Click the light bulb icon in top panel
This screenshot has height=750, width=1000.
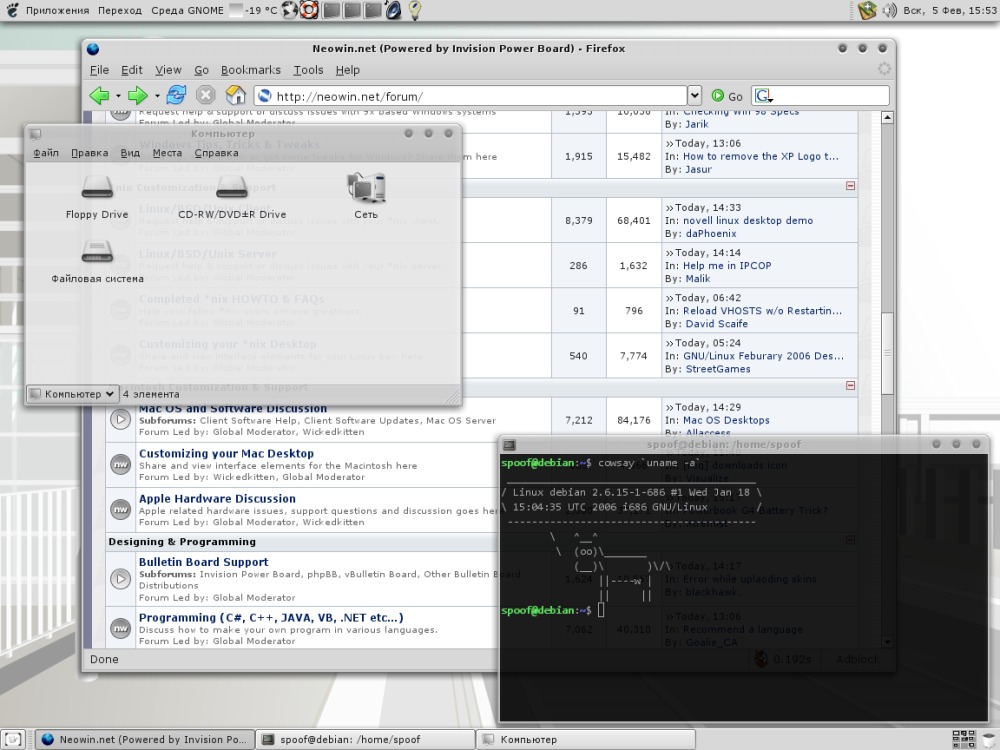[415, 10]
